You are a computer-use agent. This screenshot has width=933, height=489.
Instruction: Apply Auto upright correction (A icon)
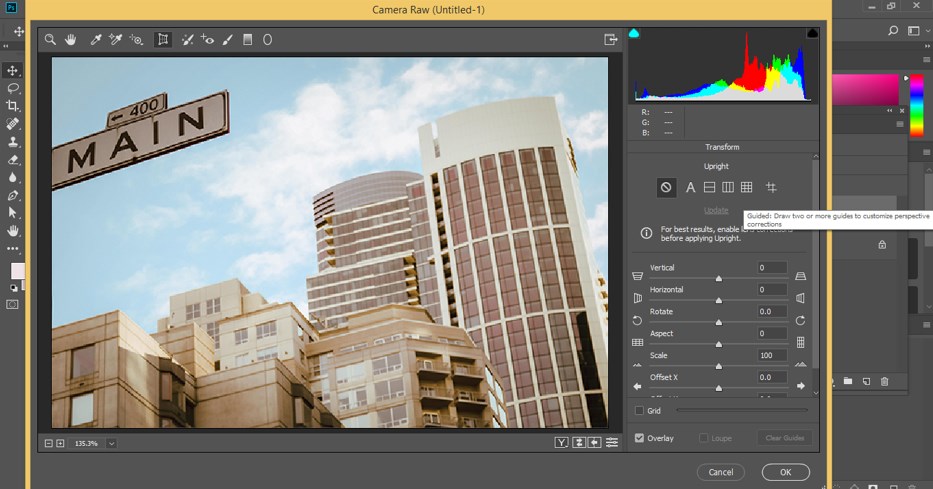[x=690, y=187]
